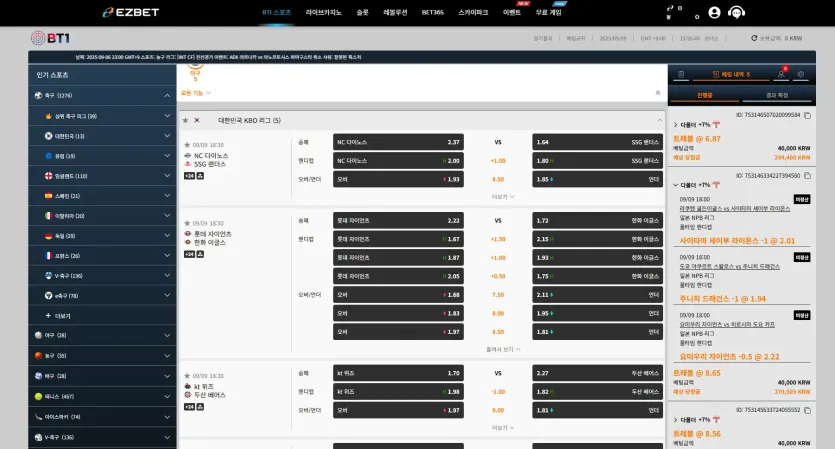Collapse the KBO 리그 section chevron
Viewport: 835px width, 449px height.
(659, 120)
